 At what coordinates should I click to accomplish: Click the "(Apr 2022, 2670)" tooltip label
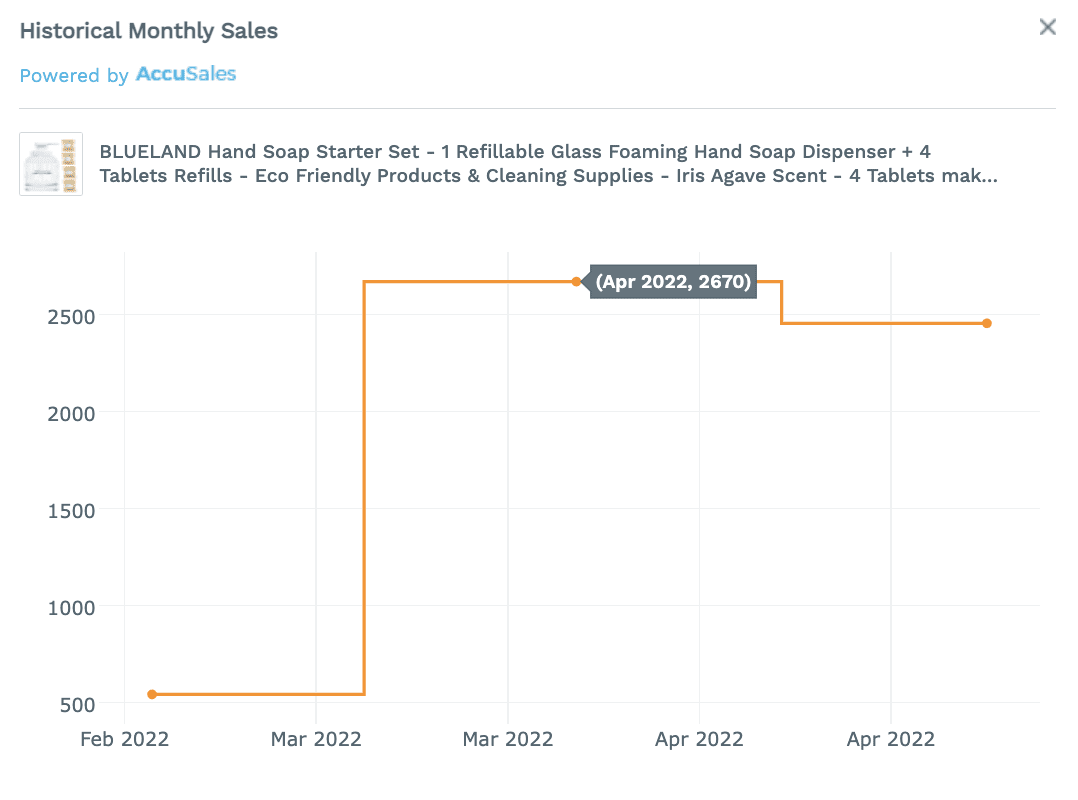pyautogui.click(x=672, y=282)
